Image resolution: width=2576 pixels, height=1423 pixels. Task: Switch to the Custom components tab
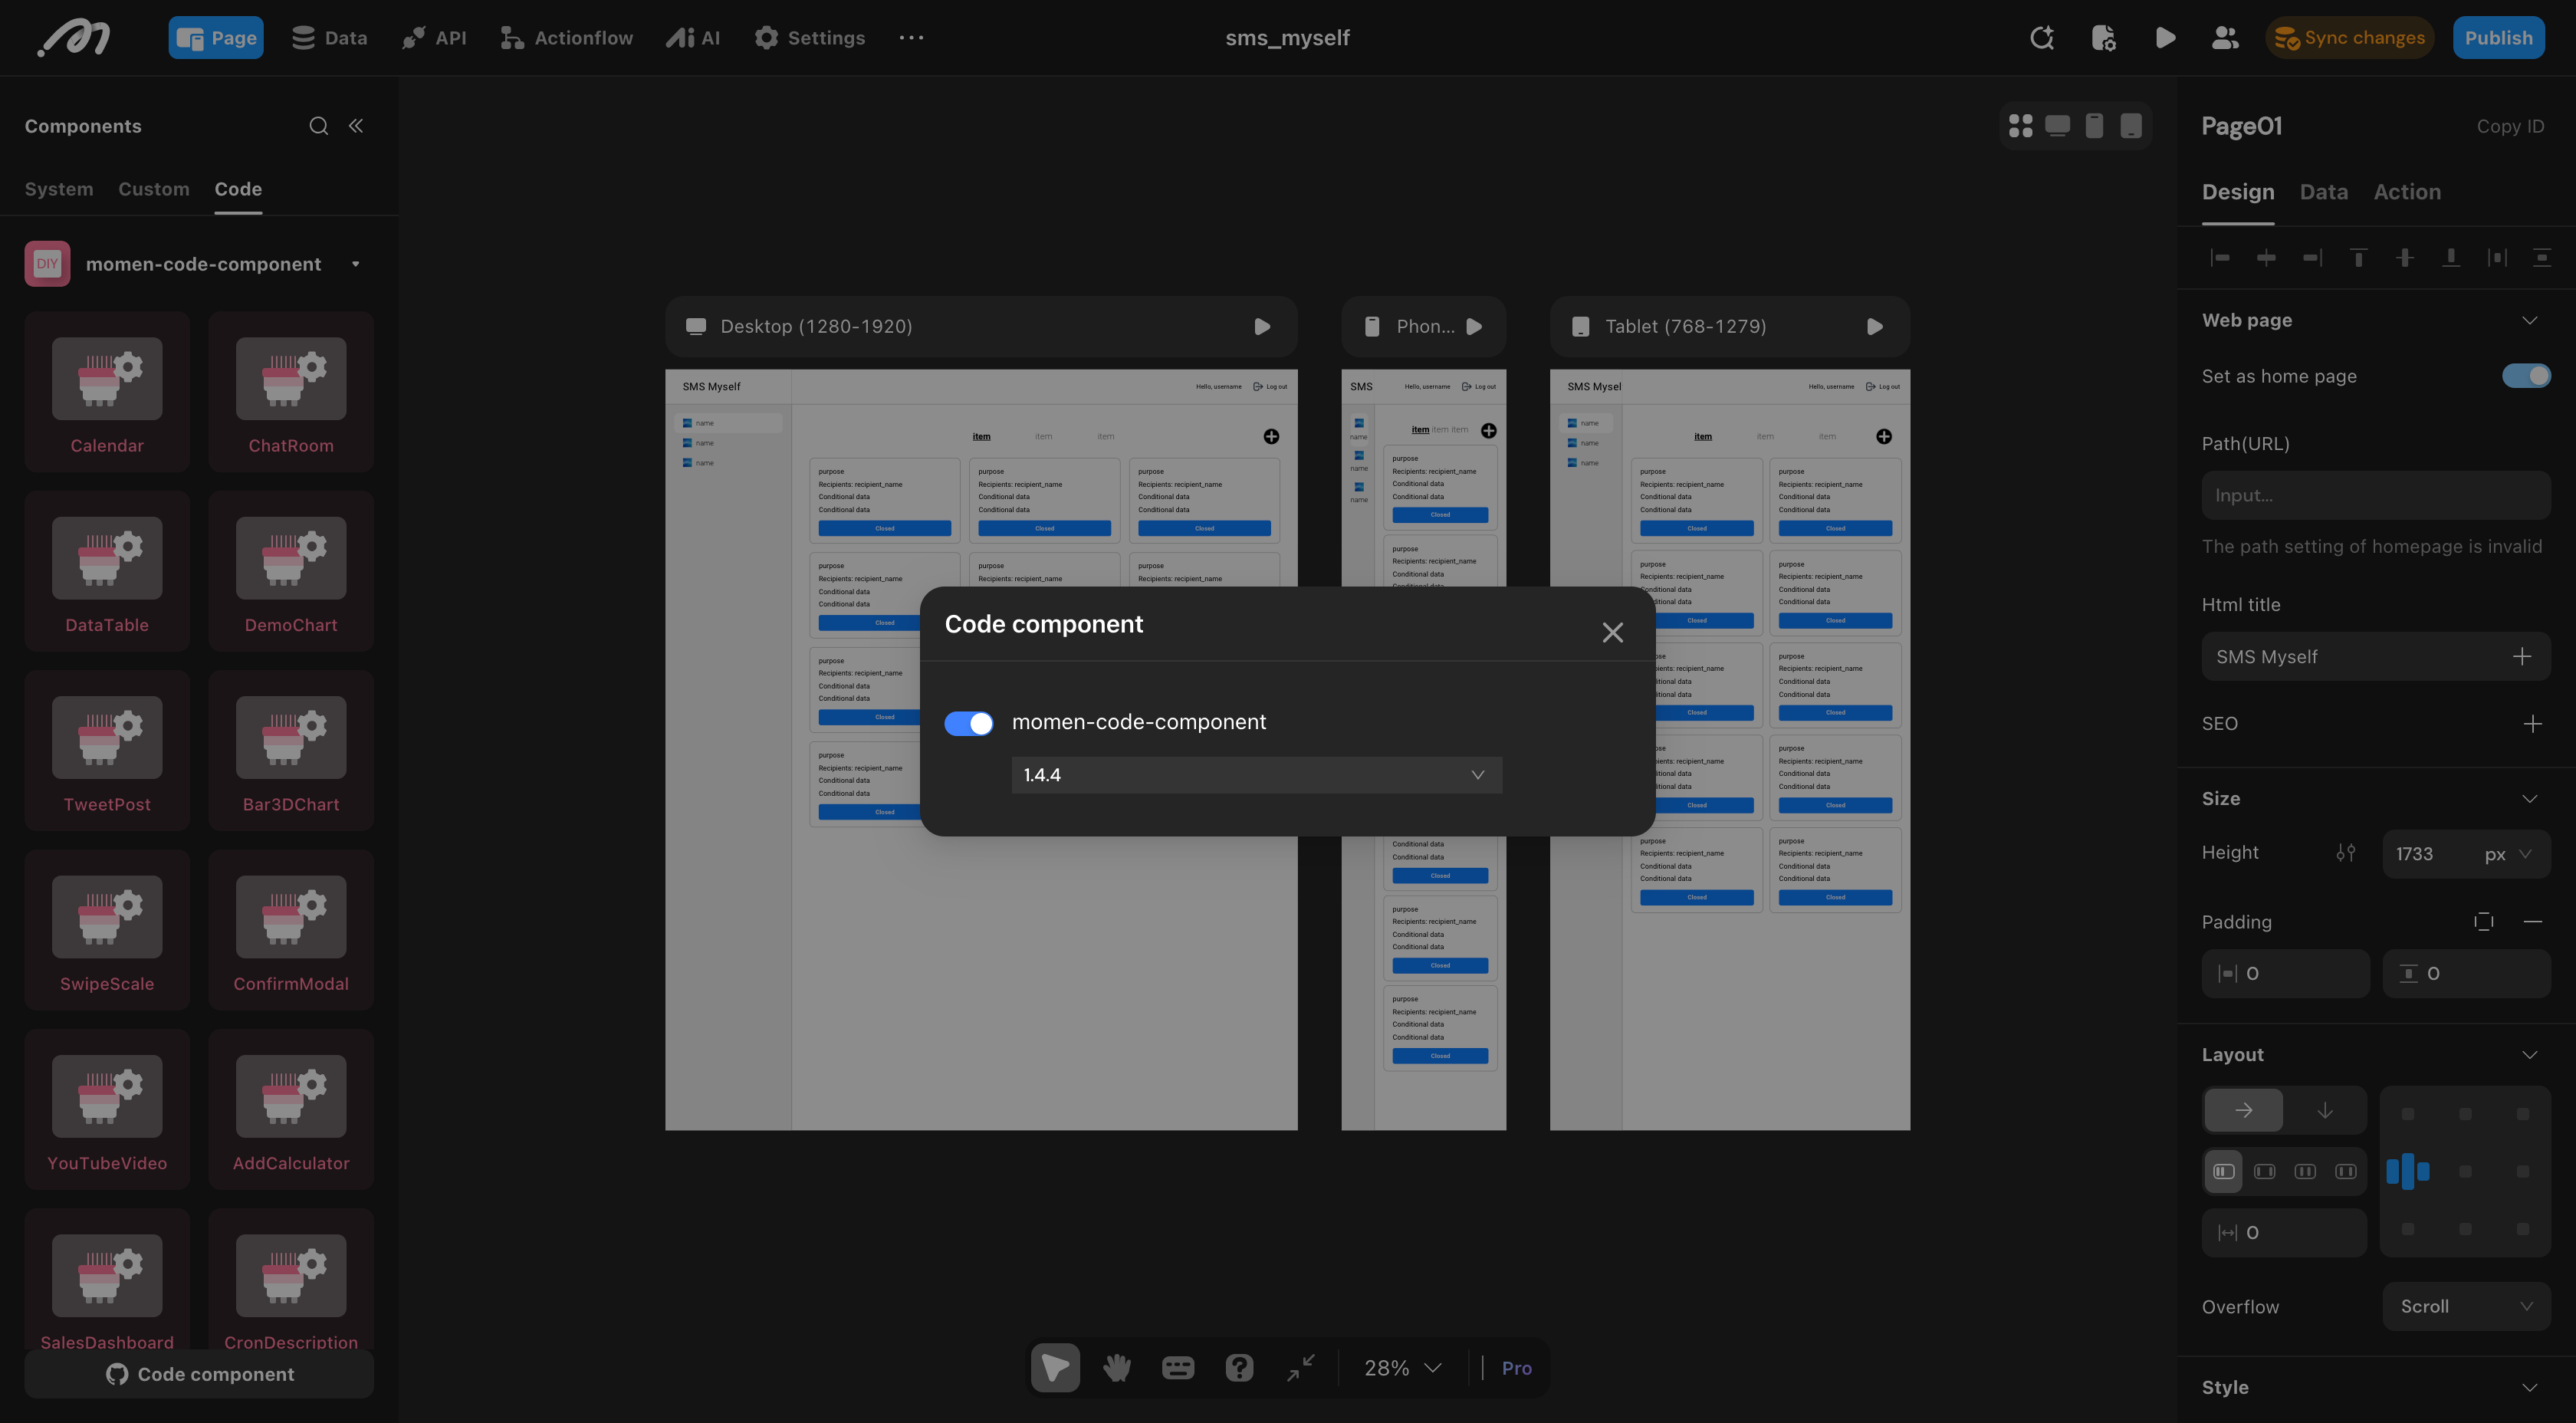point(154,189)
